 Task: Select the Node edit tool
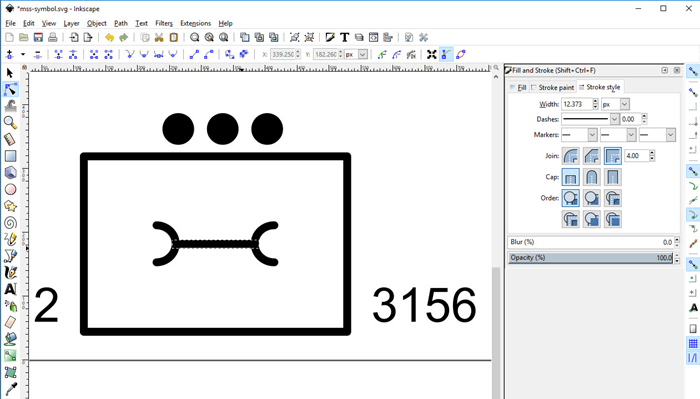coord(10,89)
